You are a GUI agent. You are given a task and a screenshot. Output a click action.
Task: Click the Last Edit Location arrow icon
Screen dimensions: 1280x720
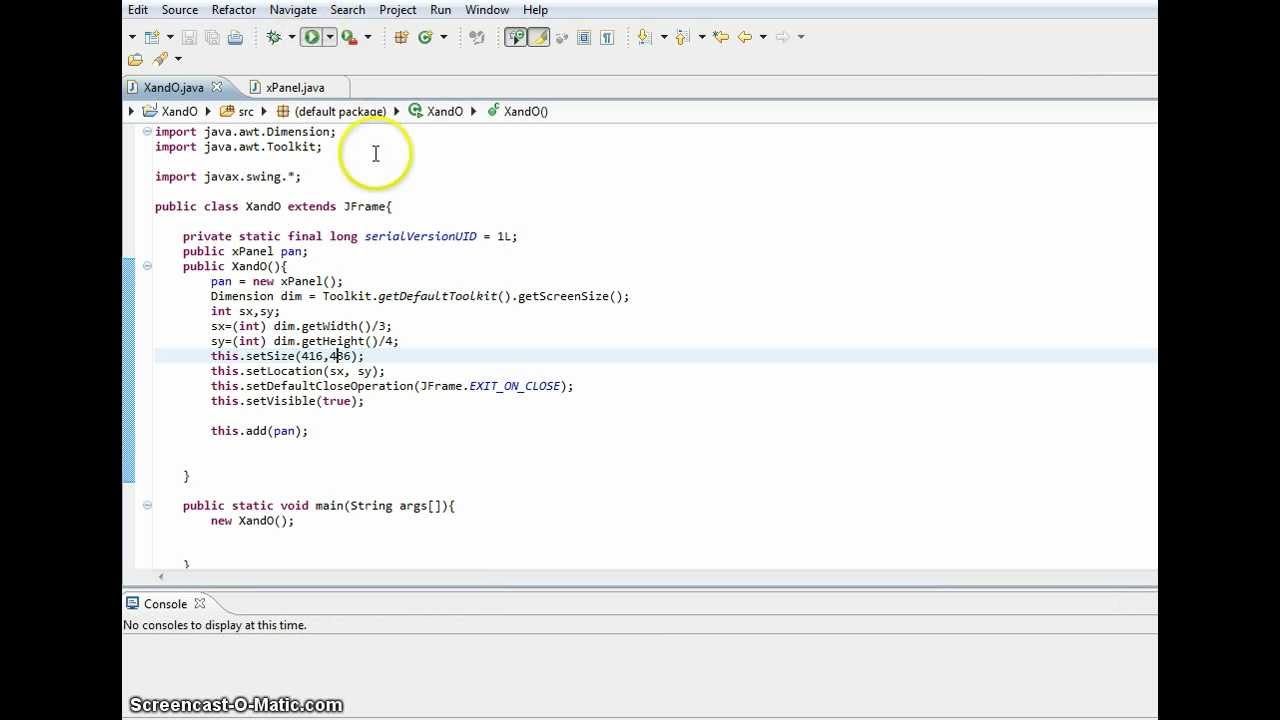[720, 37]
